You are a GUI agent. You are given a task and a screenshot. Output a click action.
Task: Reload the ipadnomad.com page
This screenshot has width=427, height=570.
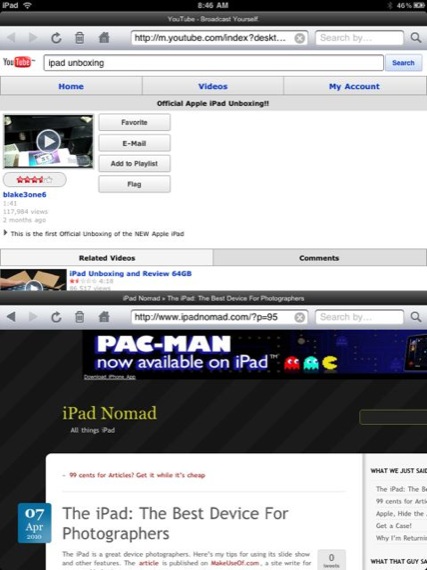(56, 317)
